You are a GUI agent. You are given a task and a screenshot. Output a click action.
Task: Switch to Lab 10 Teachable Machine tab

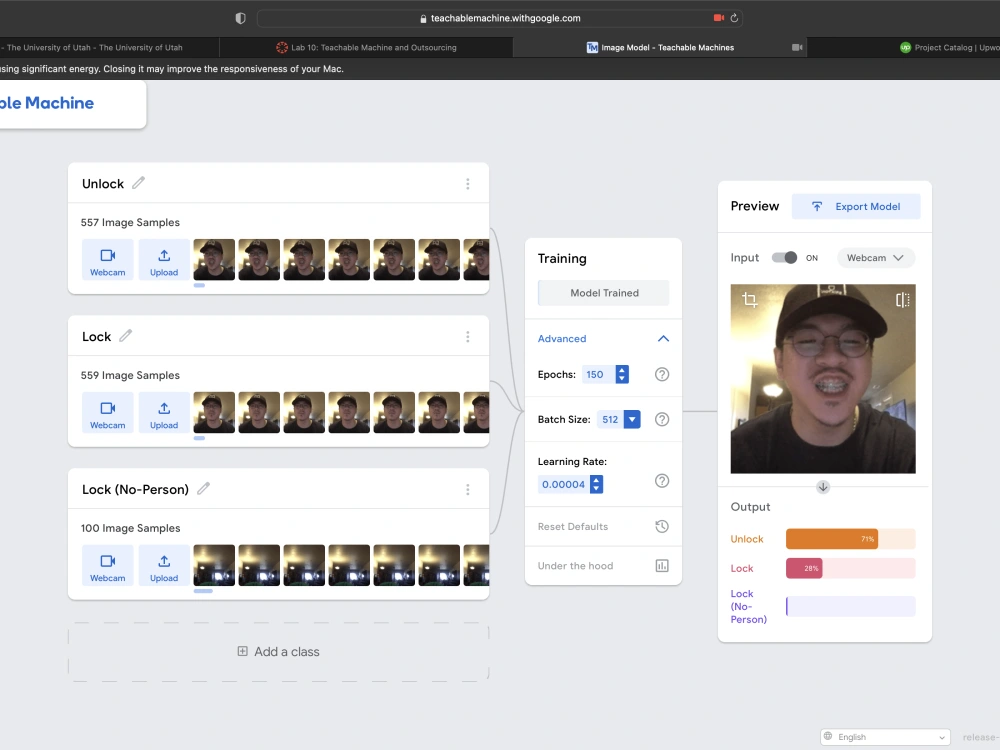[367, 47]
